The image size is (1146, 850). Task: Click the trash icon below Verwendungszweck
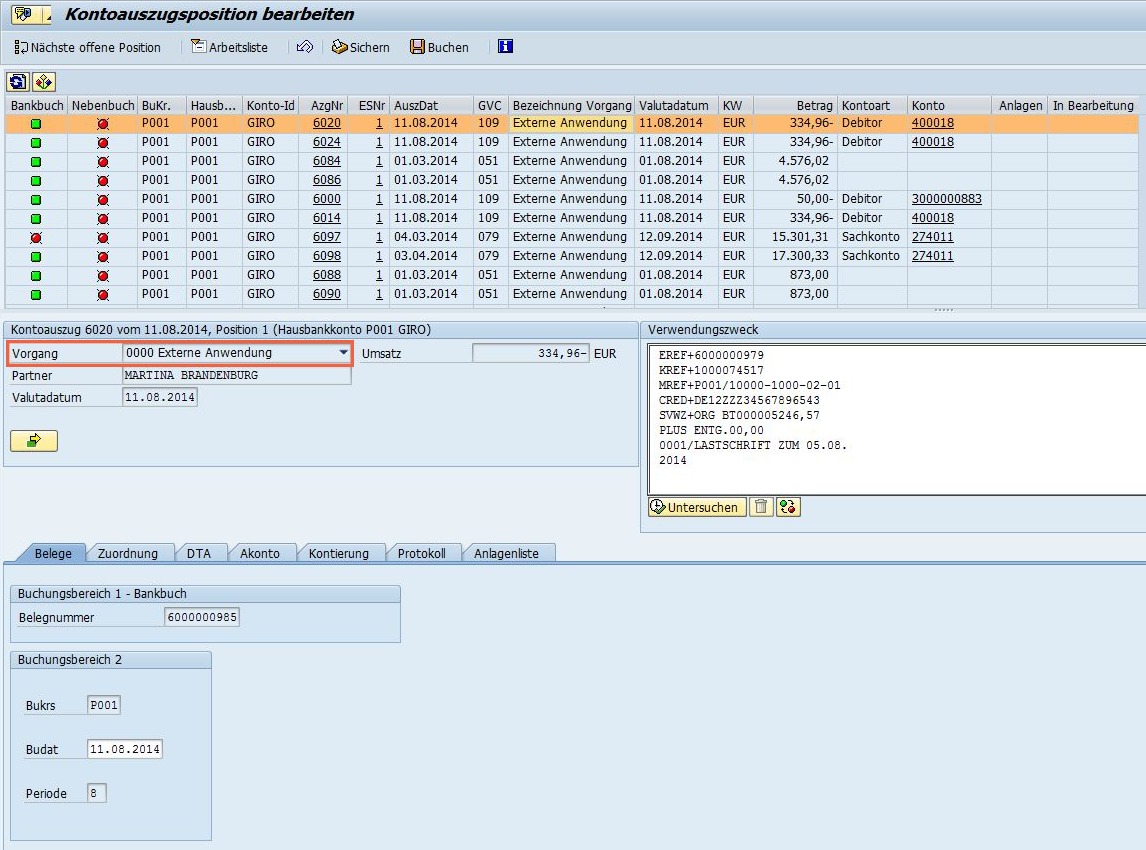761,507
